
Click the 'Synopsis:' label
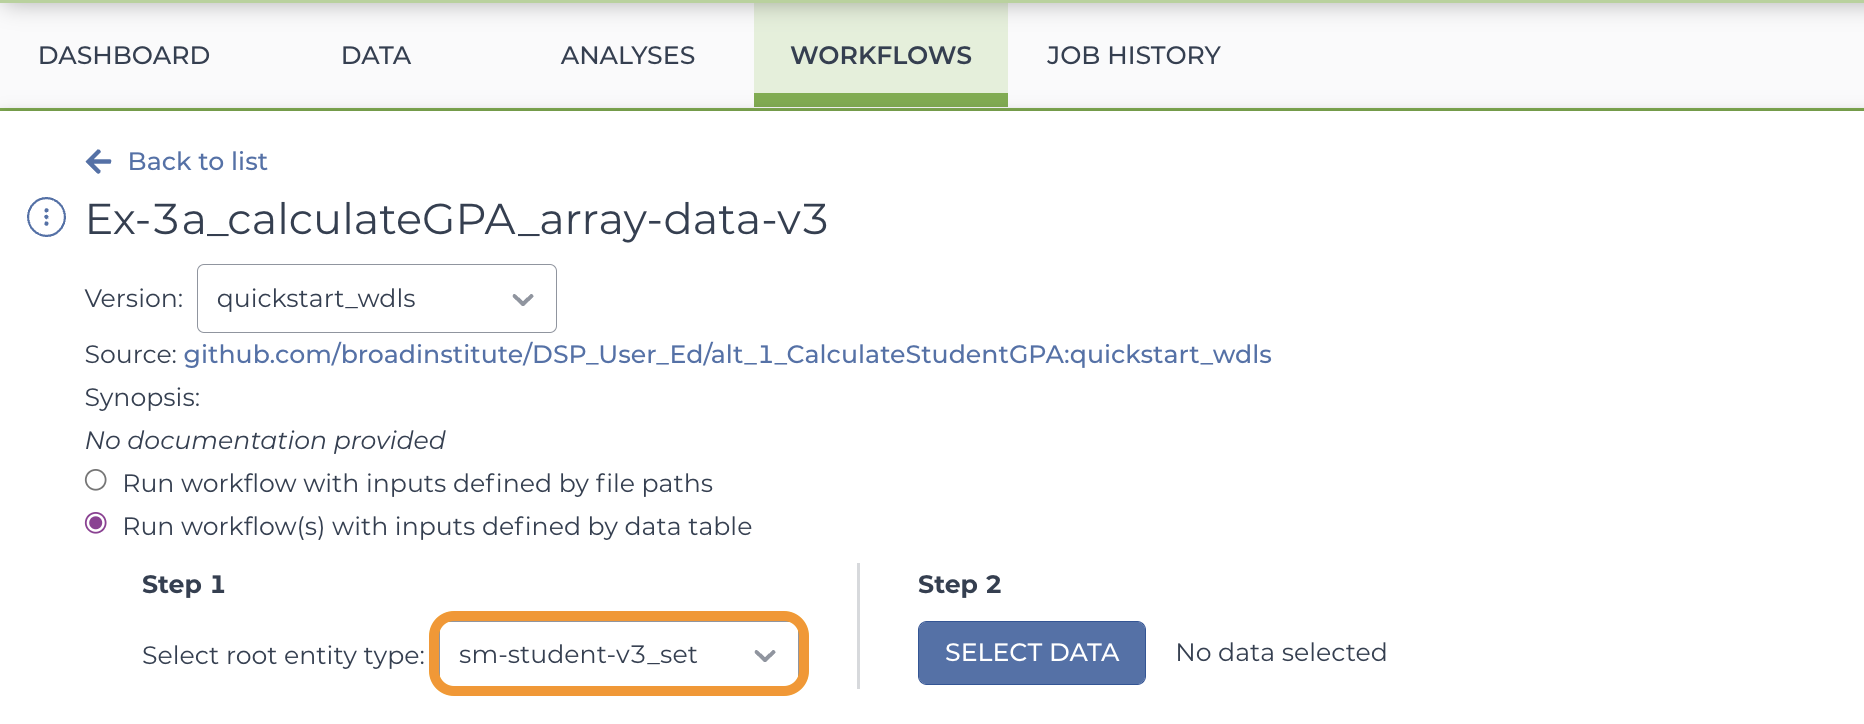(142, 397)
